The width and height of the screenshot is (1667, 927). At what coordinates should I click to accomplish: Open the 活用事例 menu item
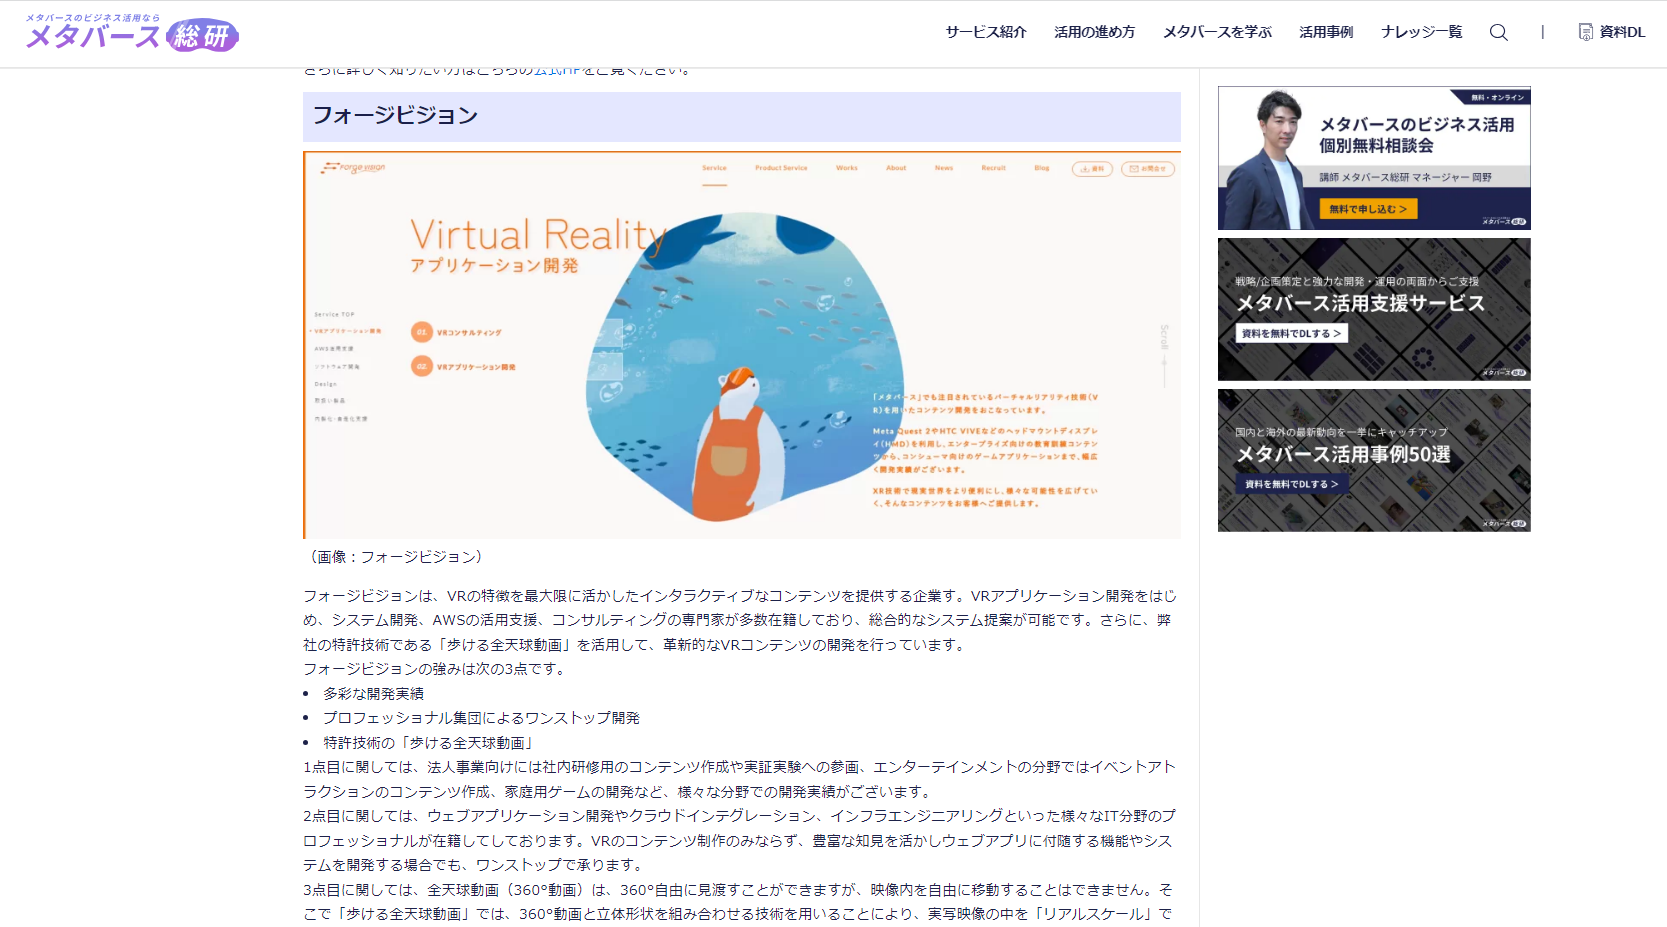coord(1325,32)
